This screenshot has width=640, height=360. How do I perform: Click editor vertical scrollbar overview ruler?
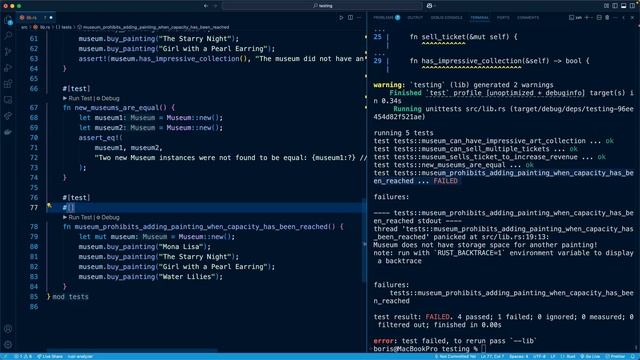pos(363,192)
